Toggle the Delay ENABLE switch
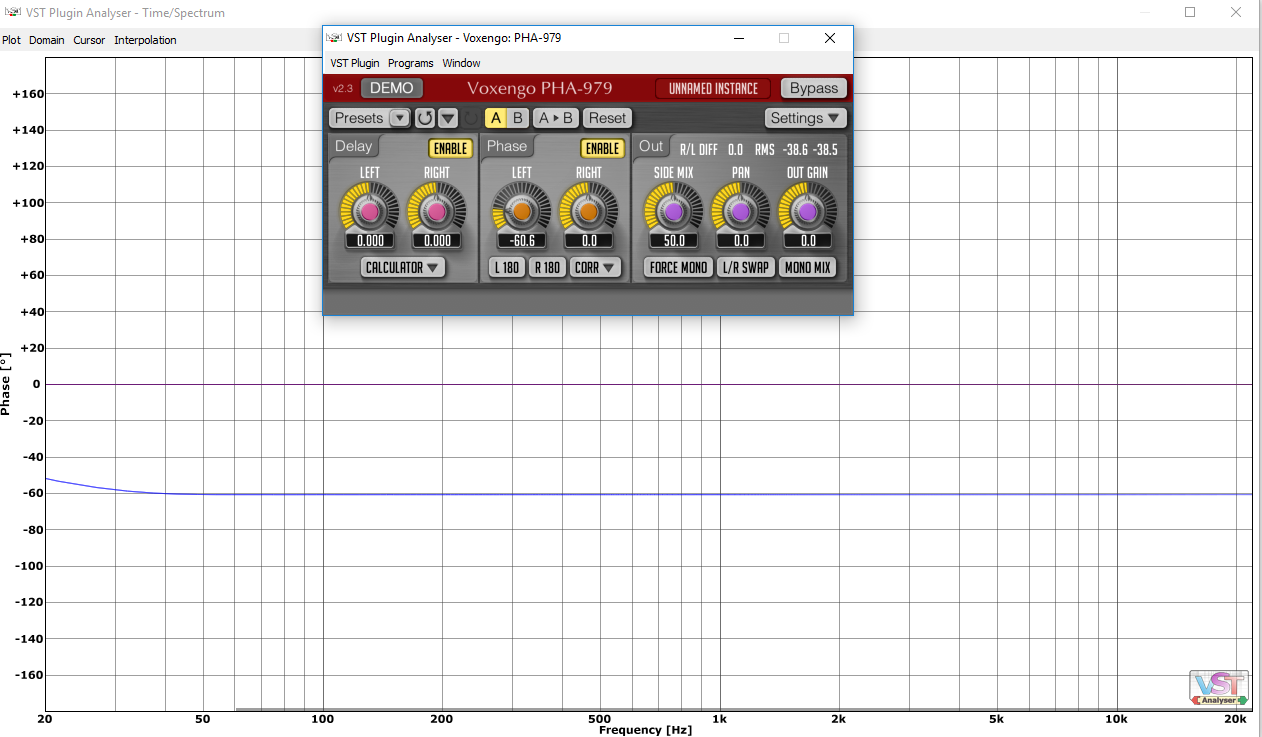 pos(450,148)
